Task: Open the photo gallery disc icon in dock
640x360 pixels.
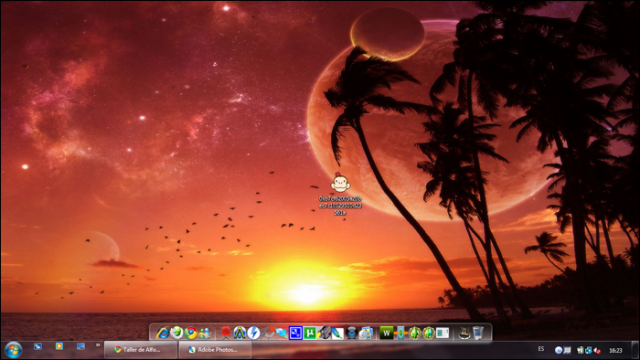Action: pos(366,333)
